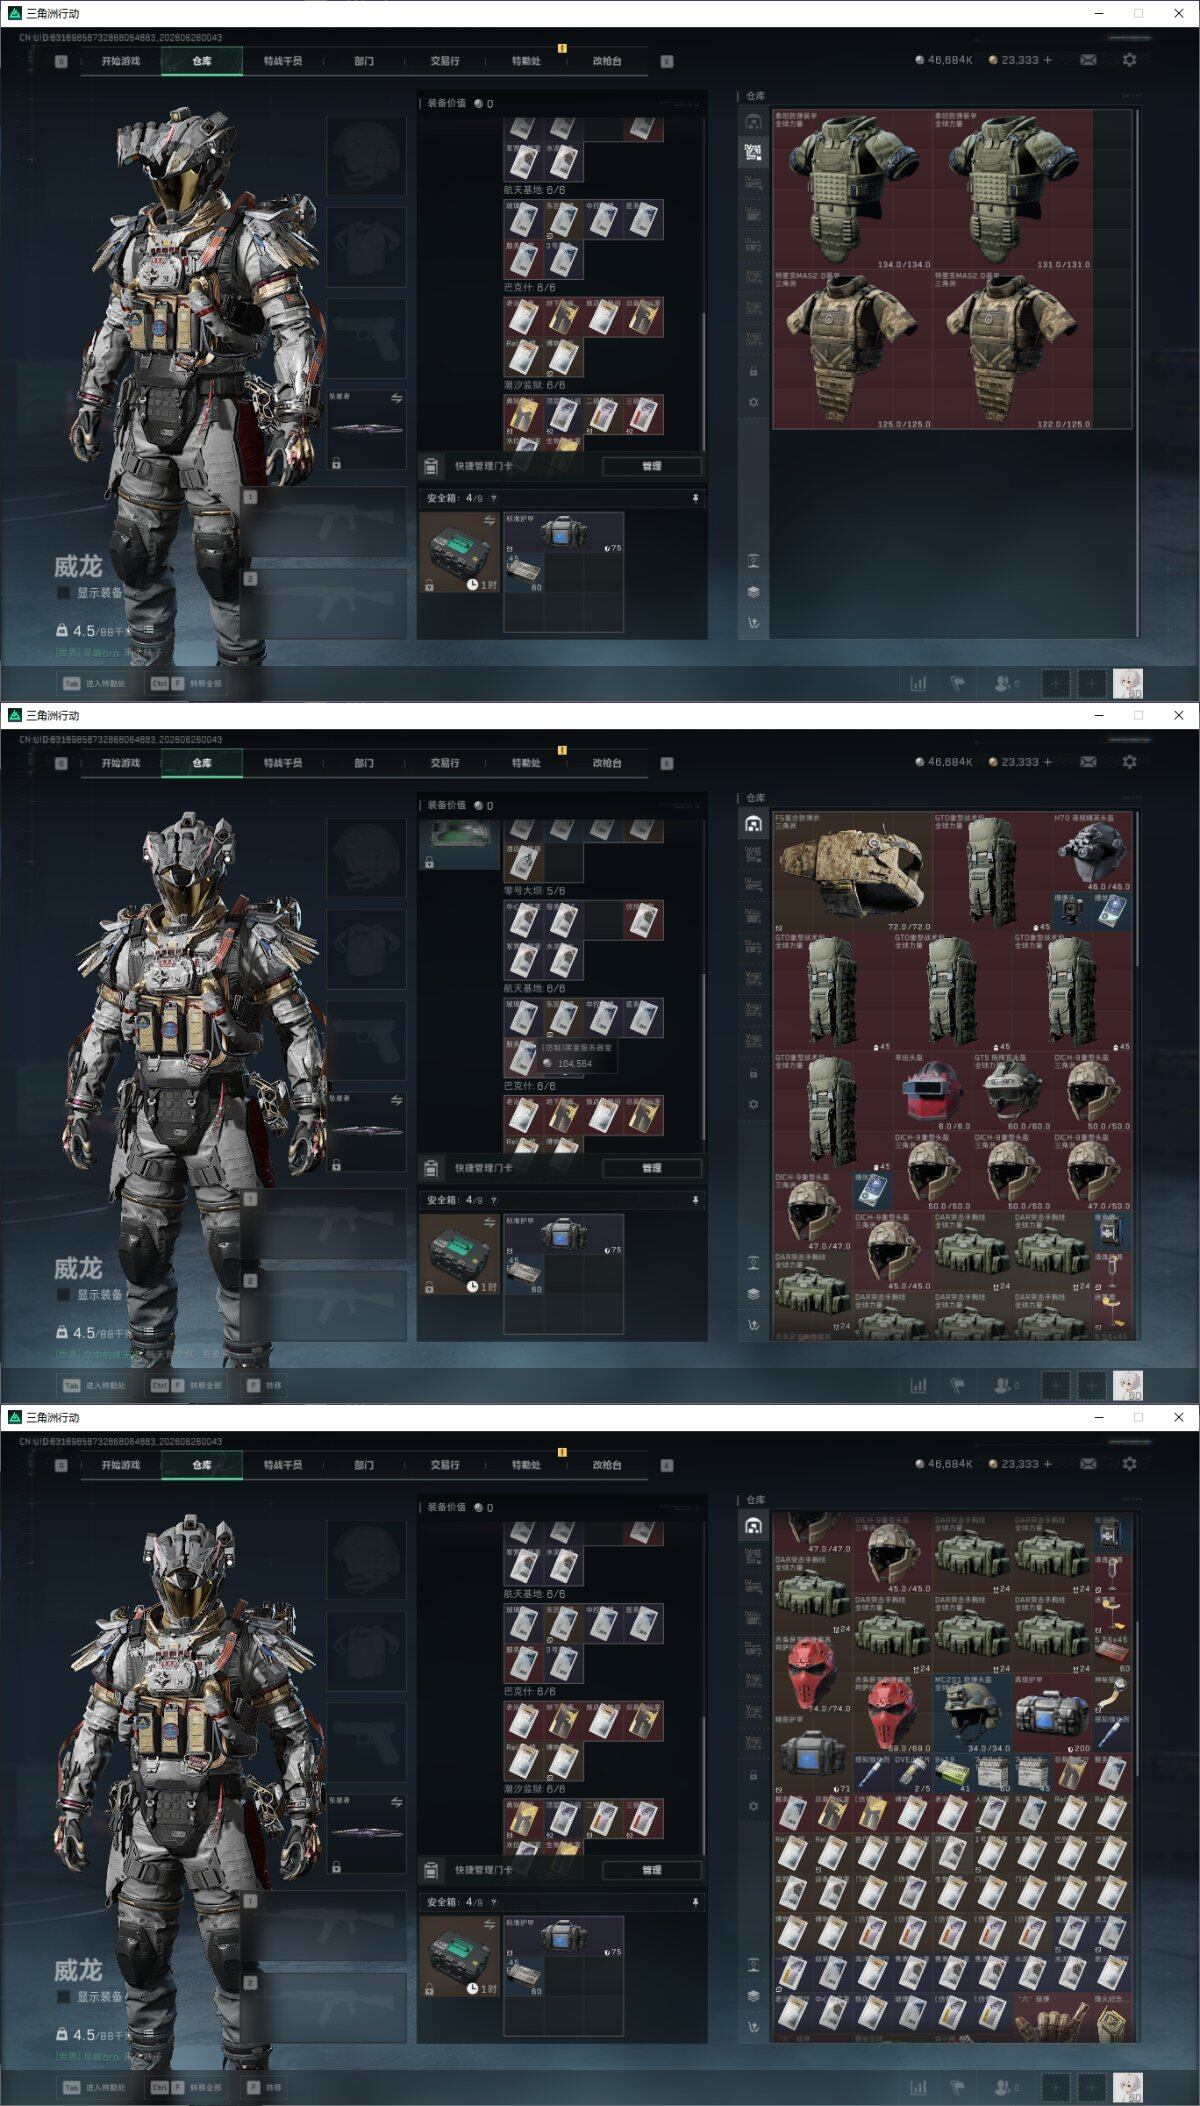Image resolution: width=1200 pixels, height=2106 pixels.
Task: Select armor showing 134.0/134.0 in top window
Action: click(x=852, y=190)
